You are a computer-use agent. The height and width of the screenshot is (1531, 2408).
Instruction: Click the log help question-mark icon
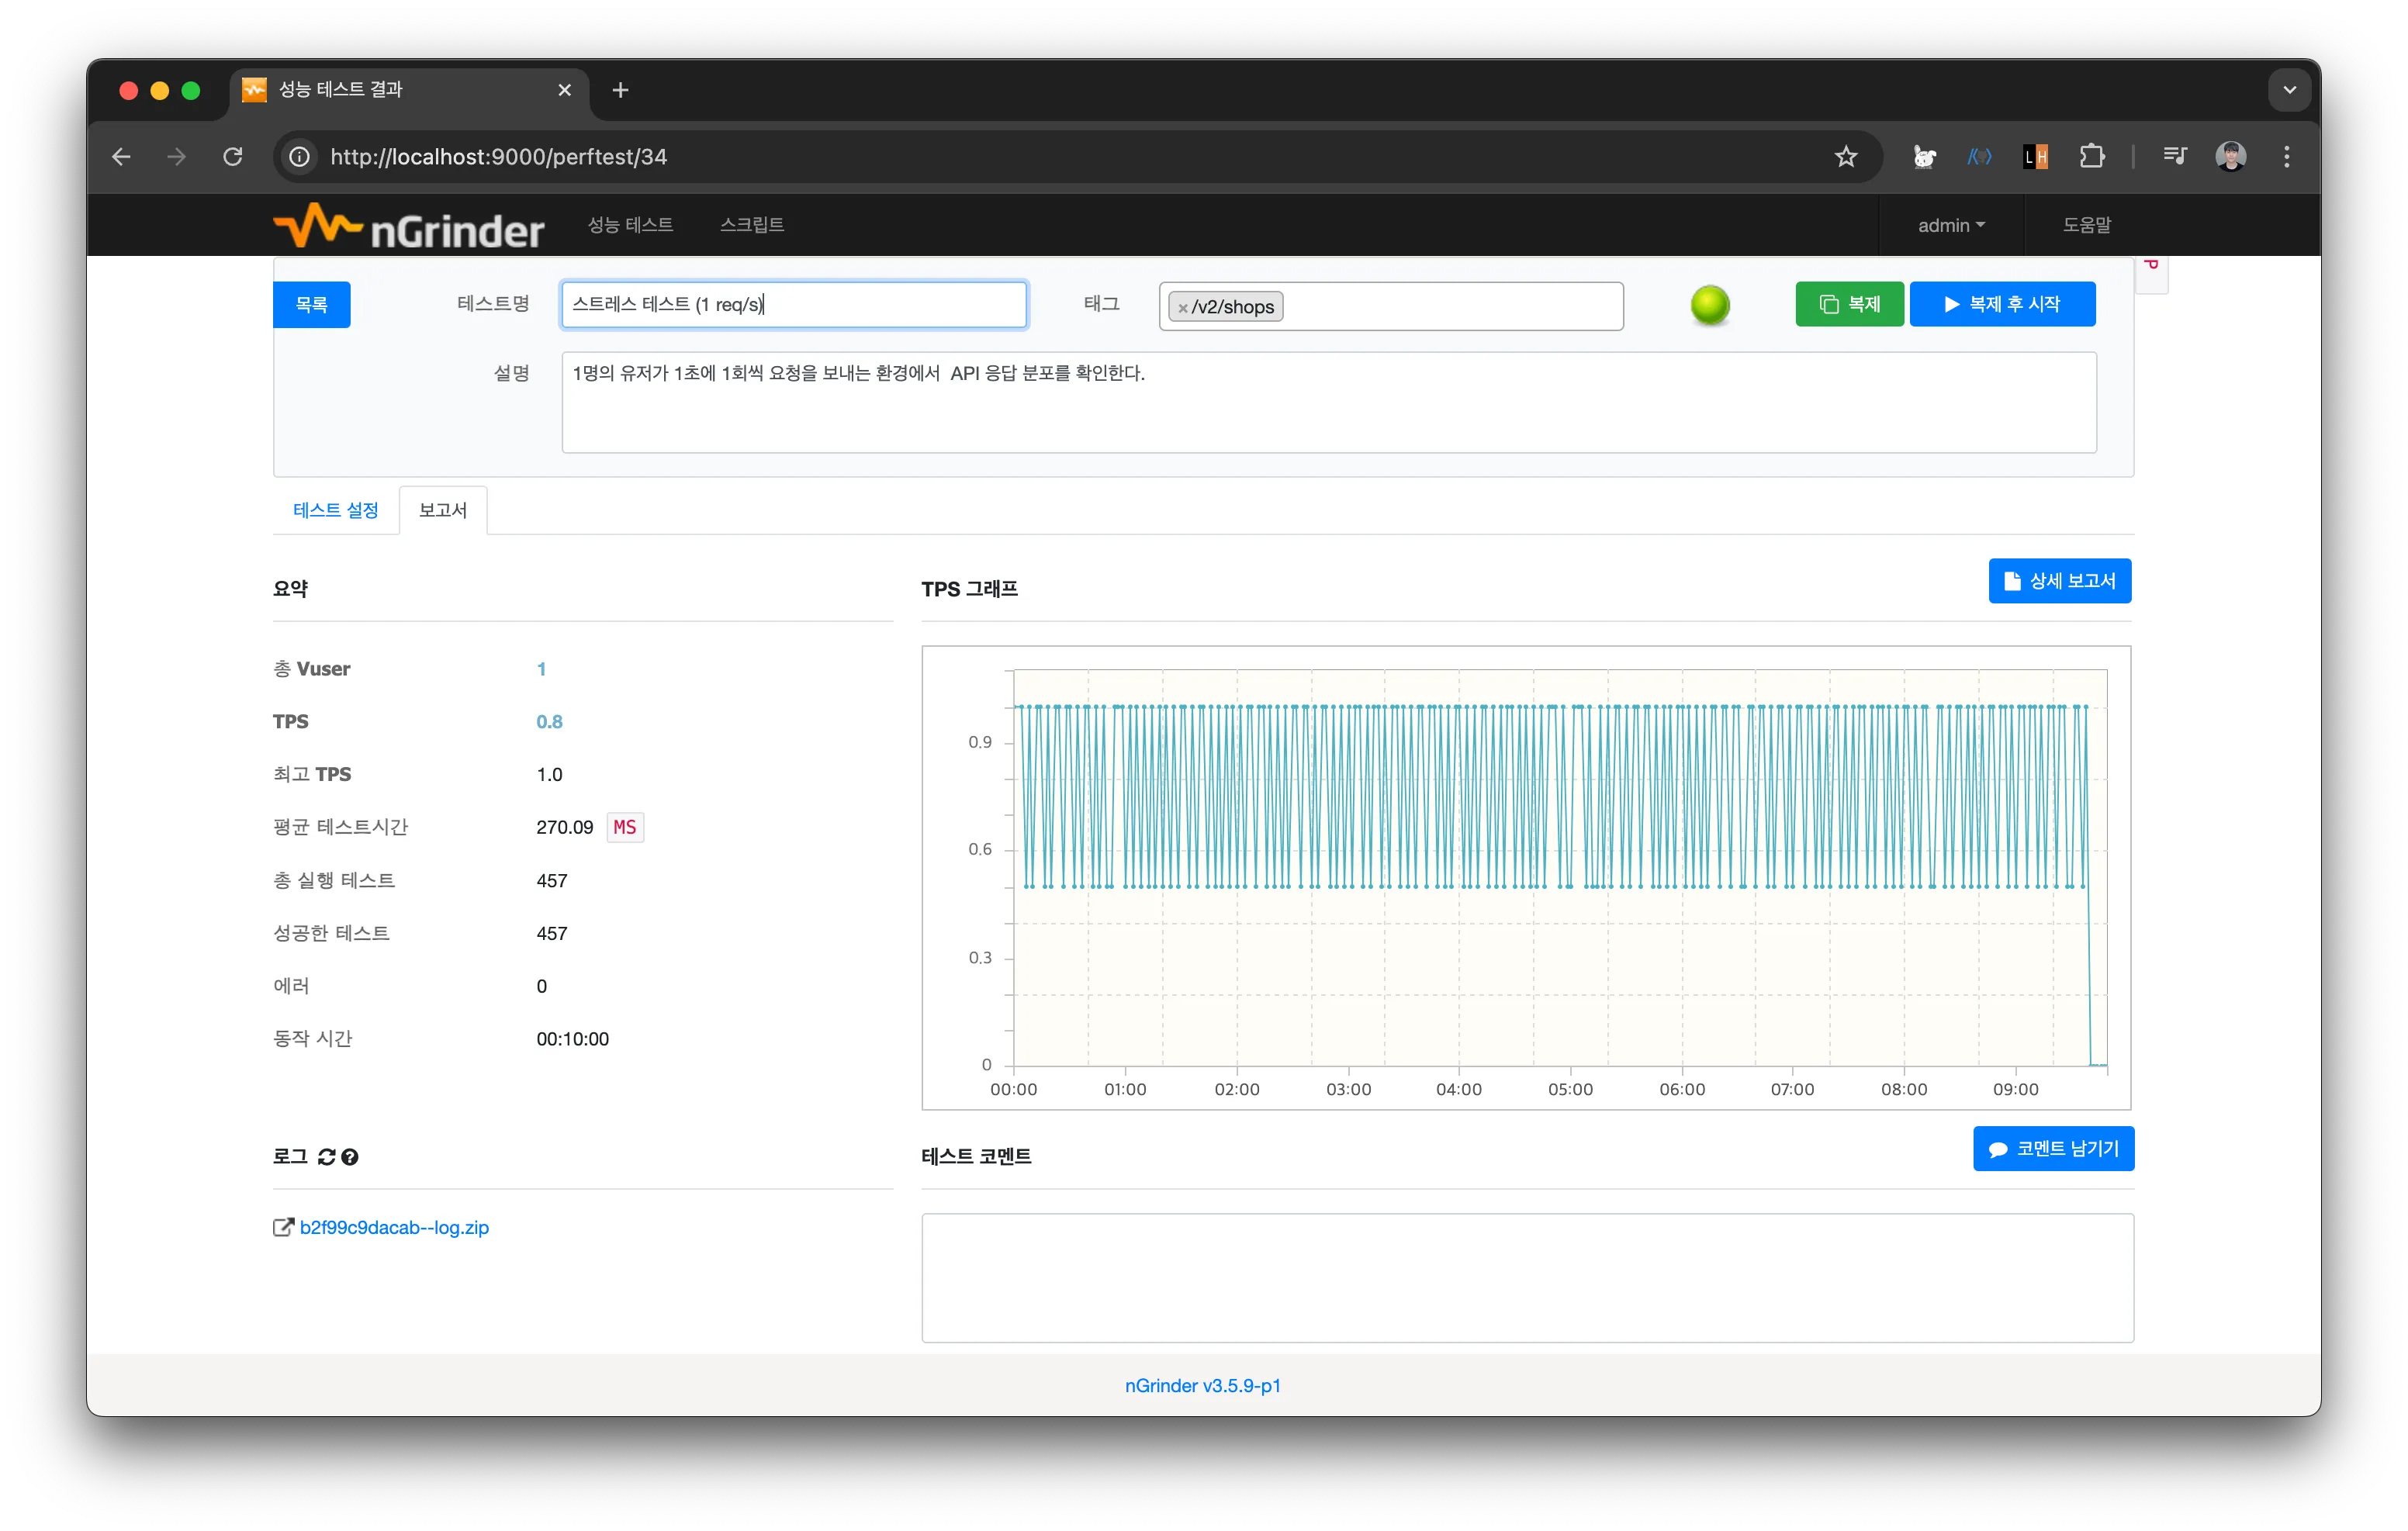click(x=350, y=1157)
